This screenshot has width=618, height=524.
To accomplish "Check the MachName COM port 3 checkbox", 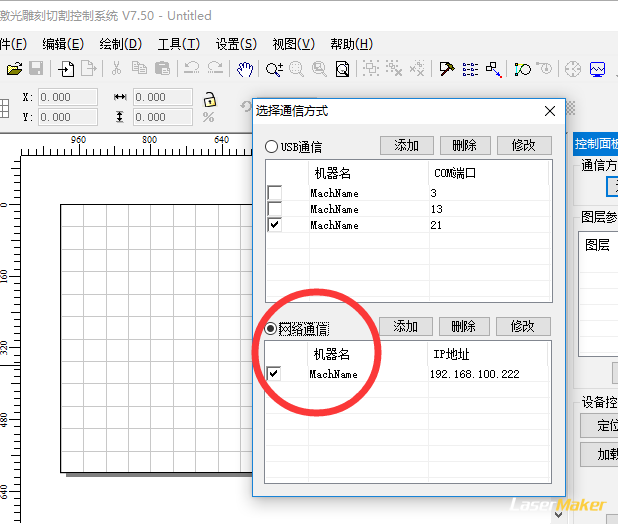I will (x=274, y=193).
